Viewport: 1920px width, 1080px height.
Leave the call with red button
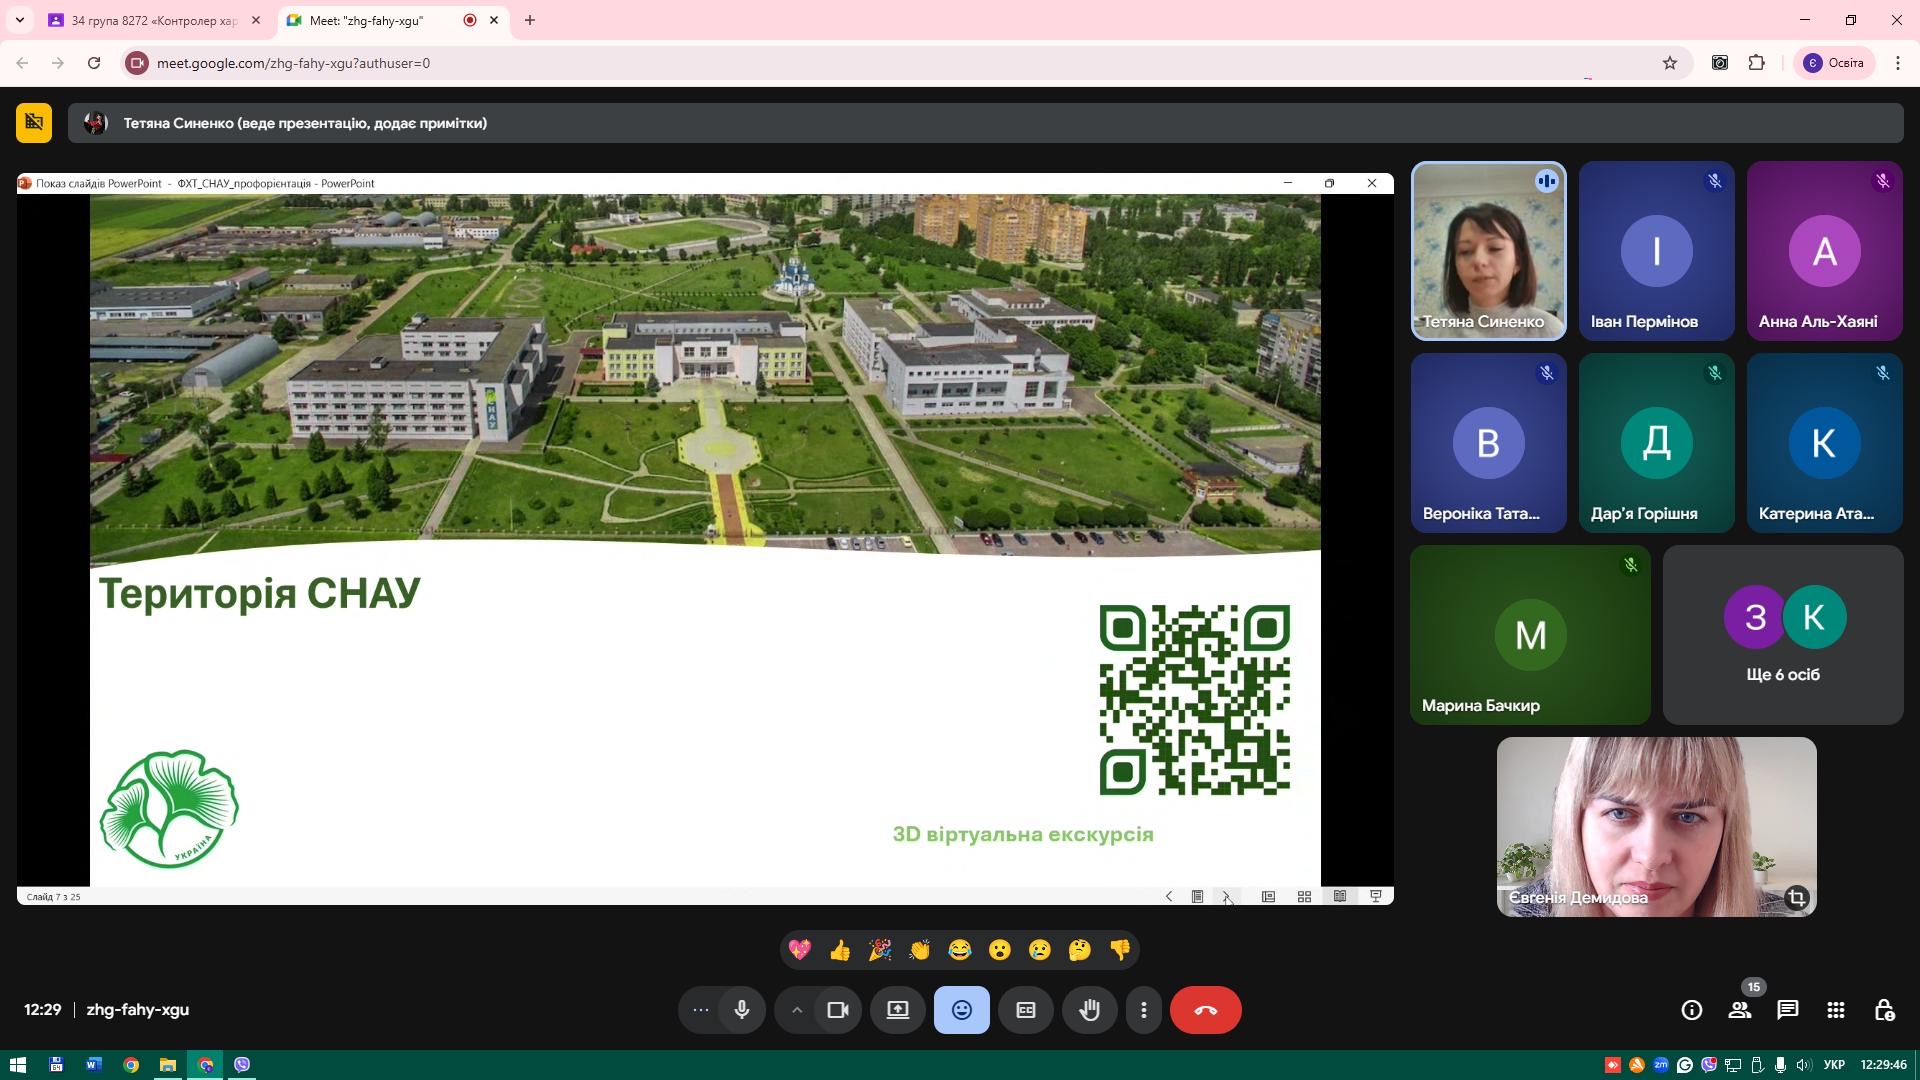coord(1205,1010)
